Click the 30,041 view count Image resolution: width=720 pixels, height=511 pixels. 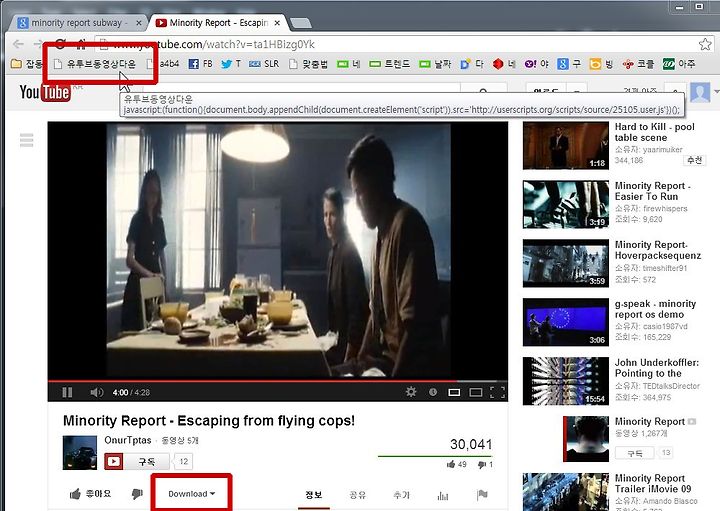471,444
